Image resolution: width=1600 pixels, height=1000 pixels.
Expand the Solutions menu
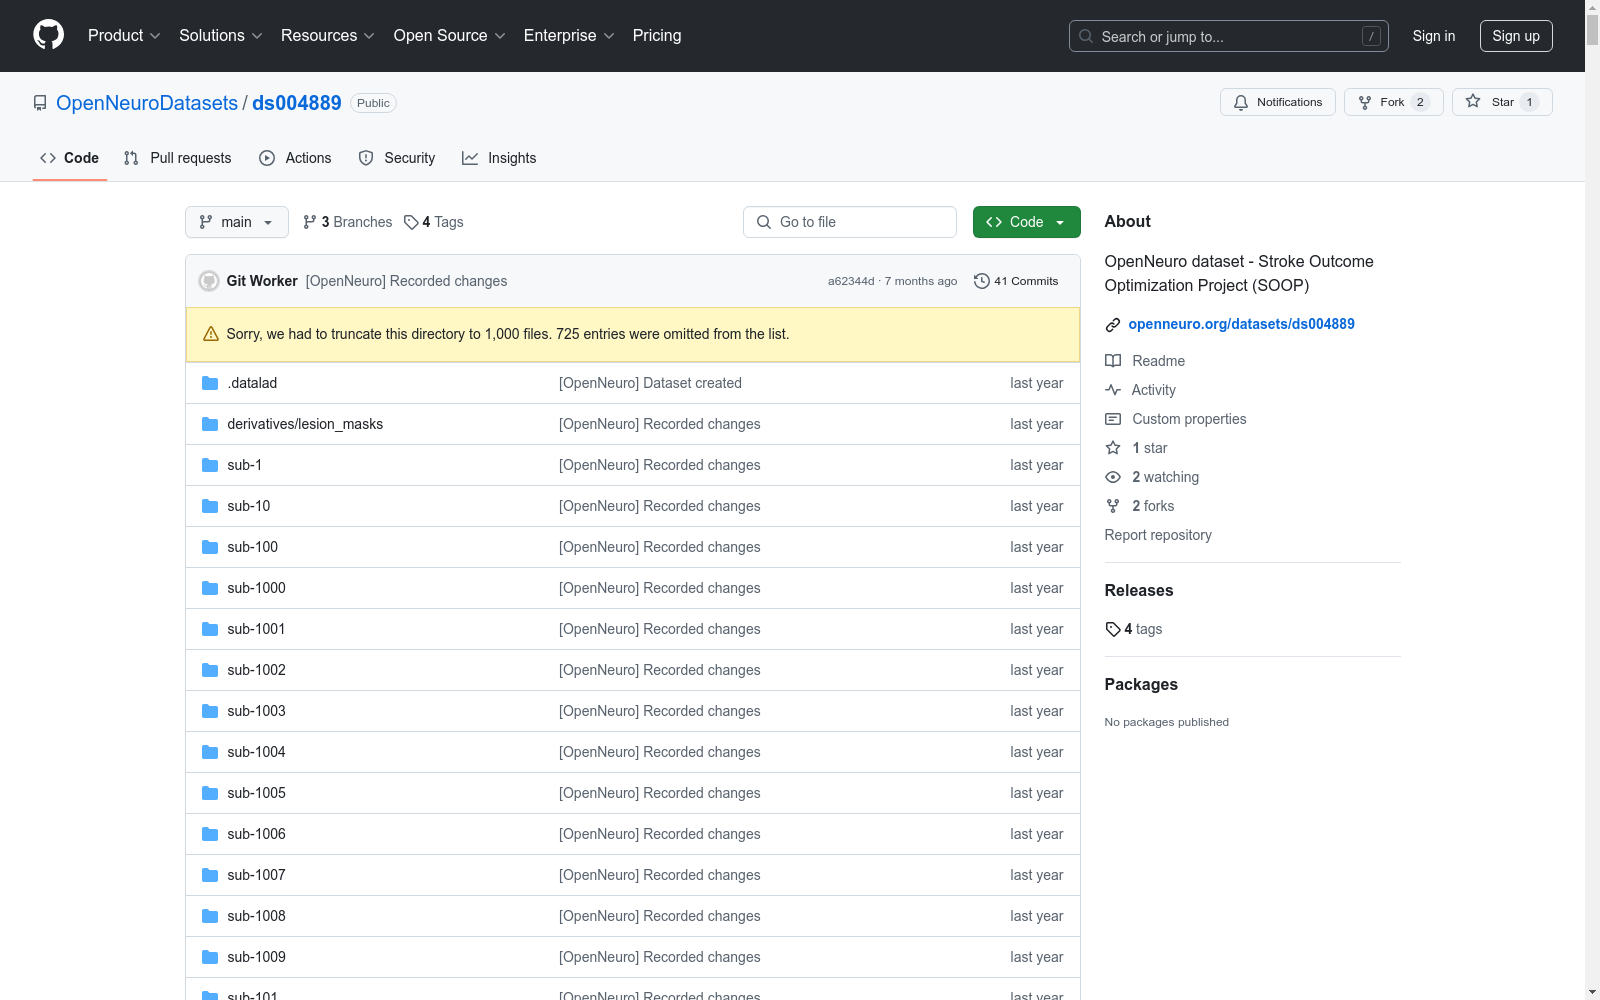(221, 35)
